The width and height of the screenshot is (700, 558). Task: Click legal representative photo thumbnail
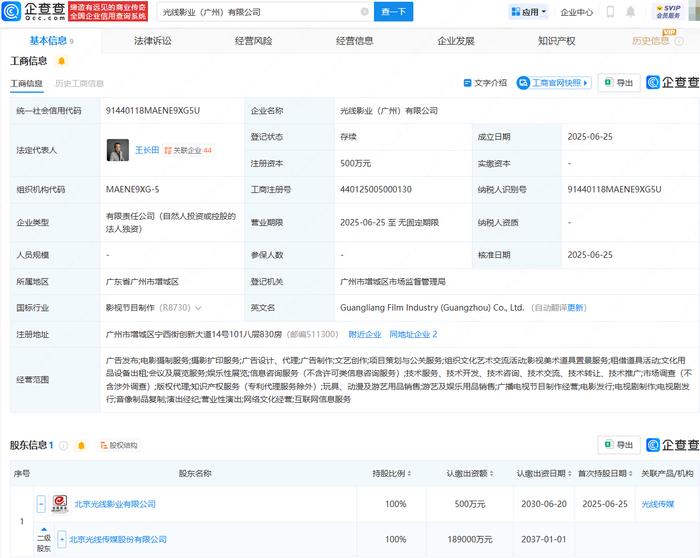coord(118,150)
